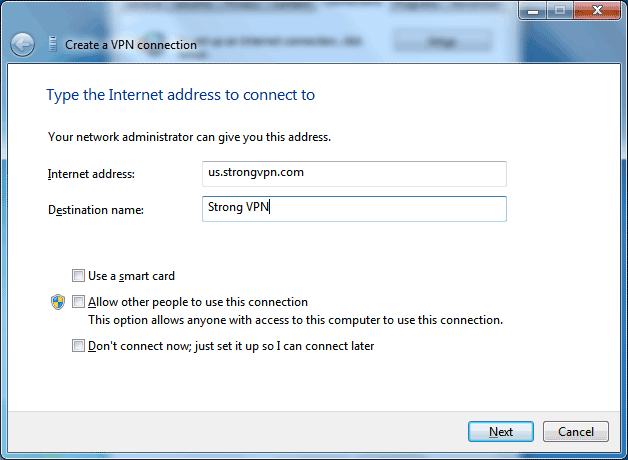Enable the Use a smart card checkbox
Screen dimensions: 628x460
78,276
